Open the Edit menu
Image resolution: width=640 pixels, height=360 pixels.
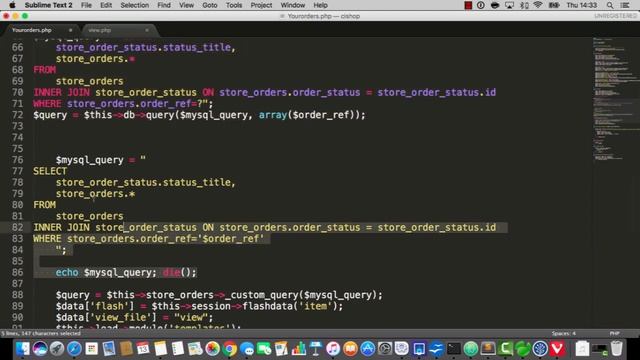(106, 5)
